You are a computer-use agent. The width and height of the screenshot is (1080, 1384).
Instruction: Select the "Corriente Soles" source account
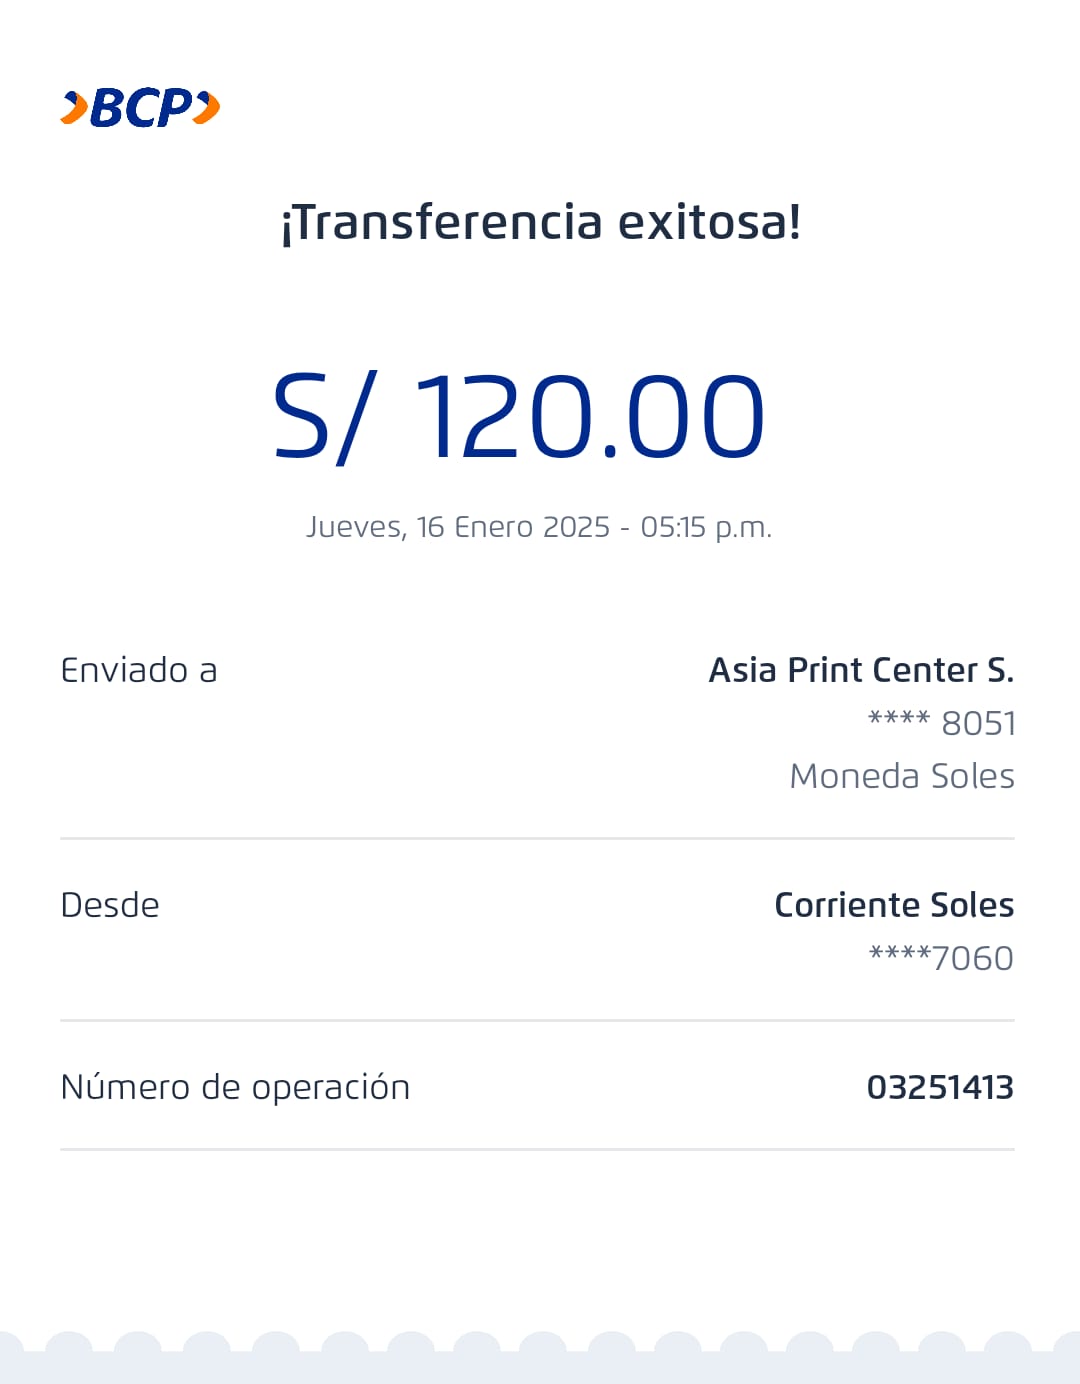[x=894, y=905]
